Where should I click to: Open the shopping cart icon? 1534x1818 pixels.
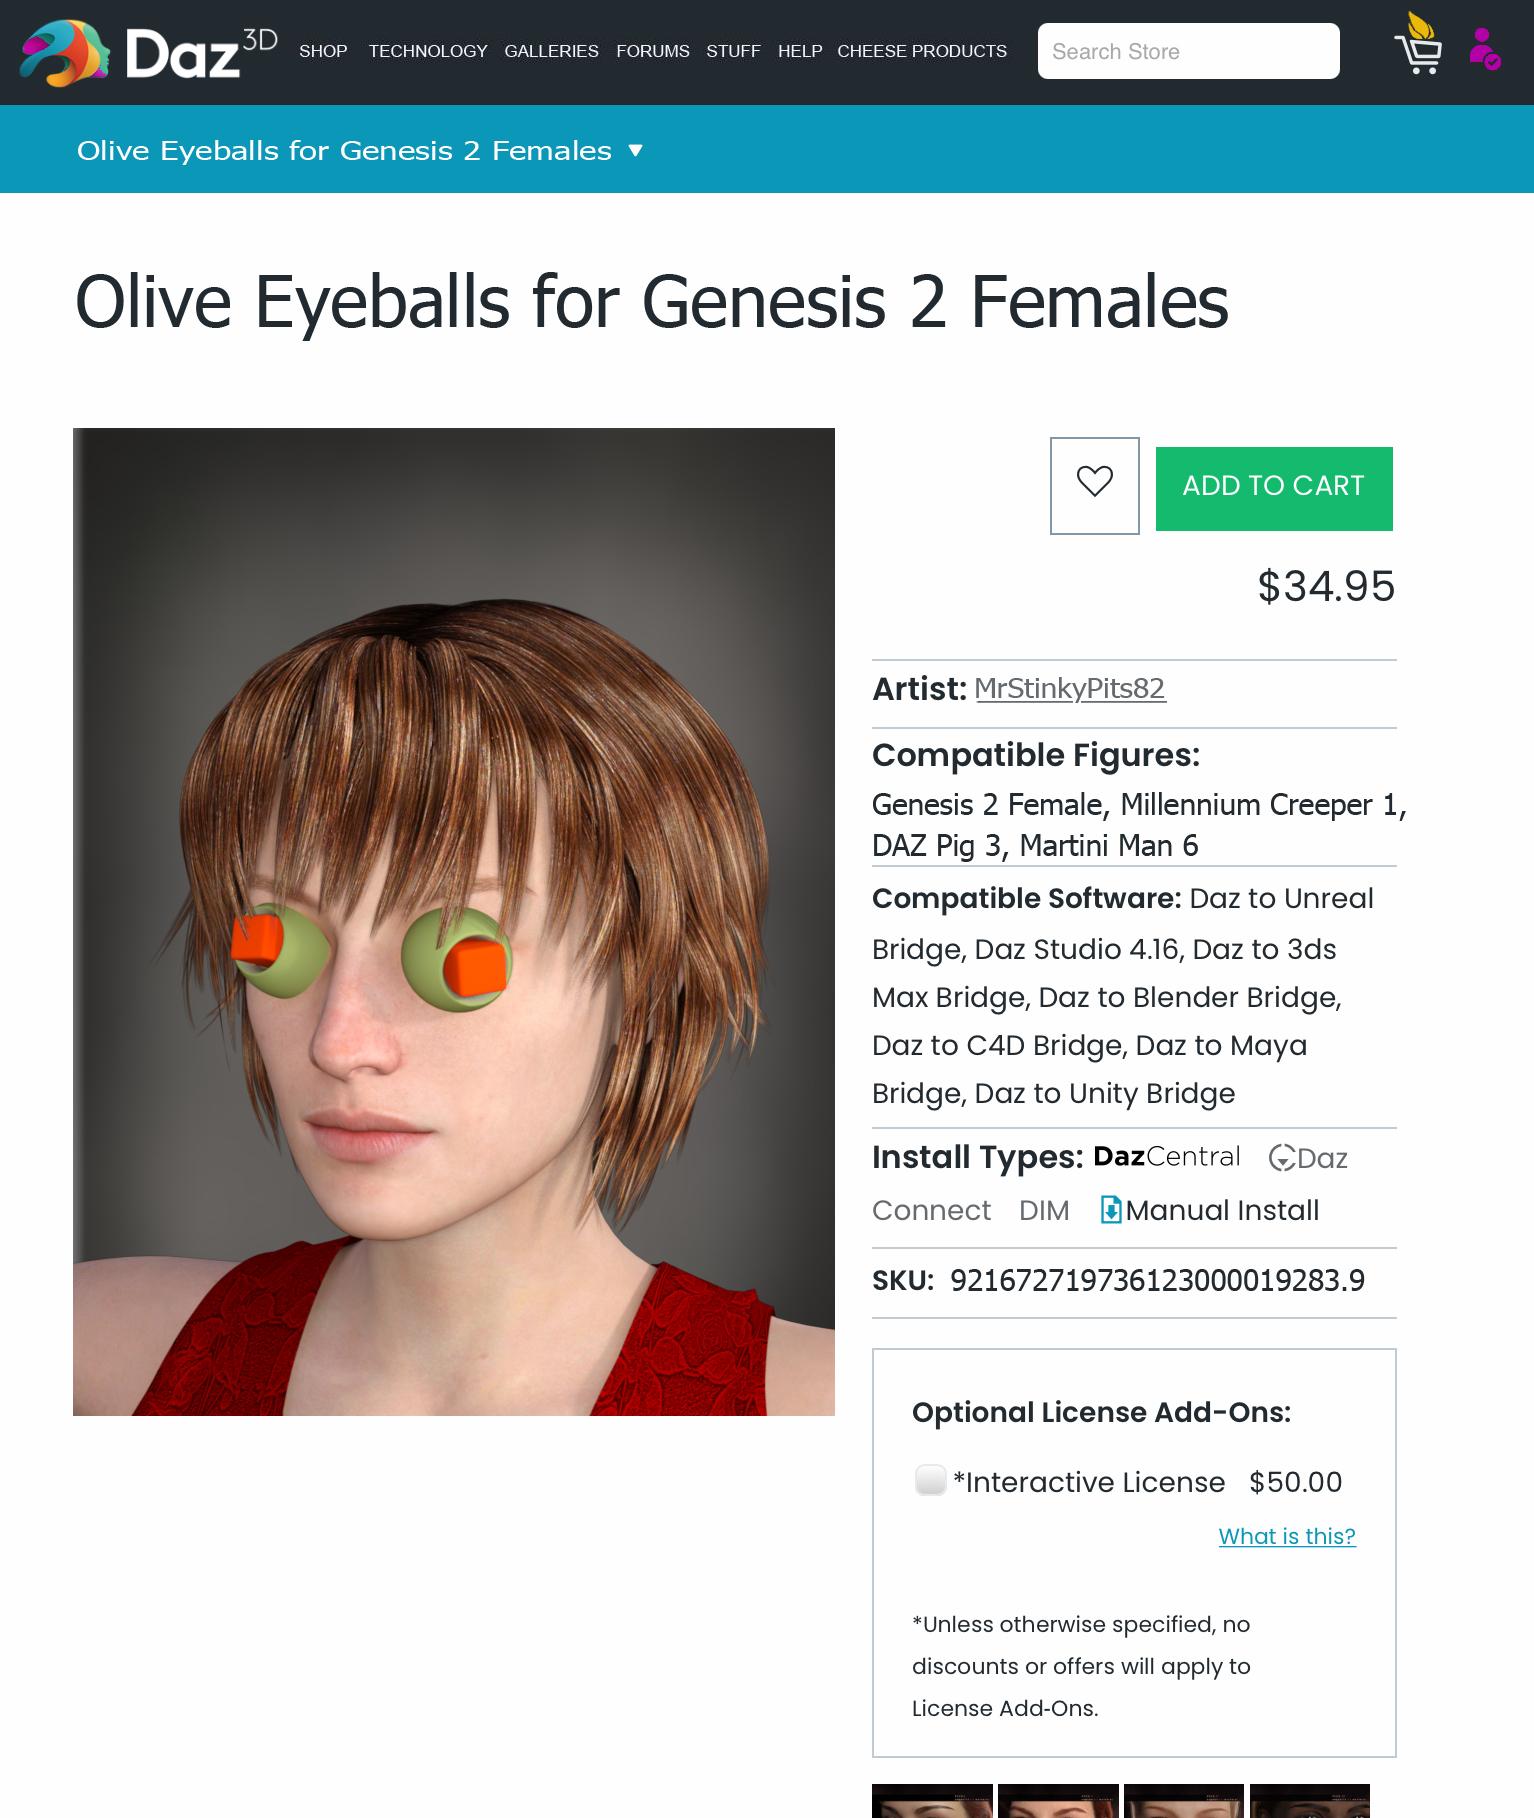pos(1418,43)
